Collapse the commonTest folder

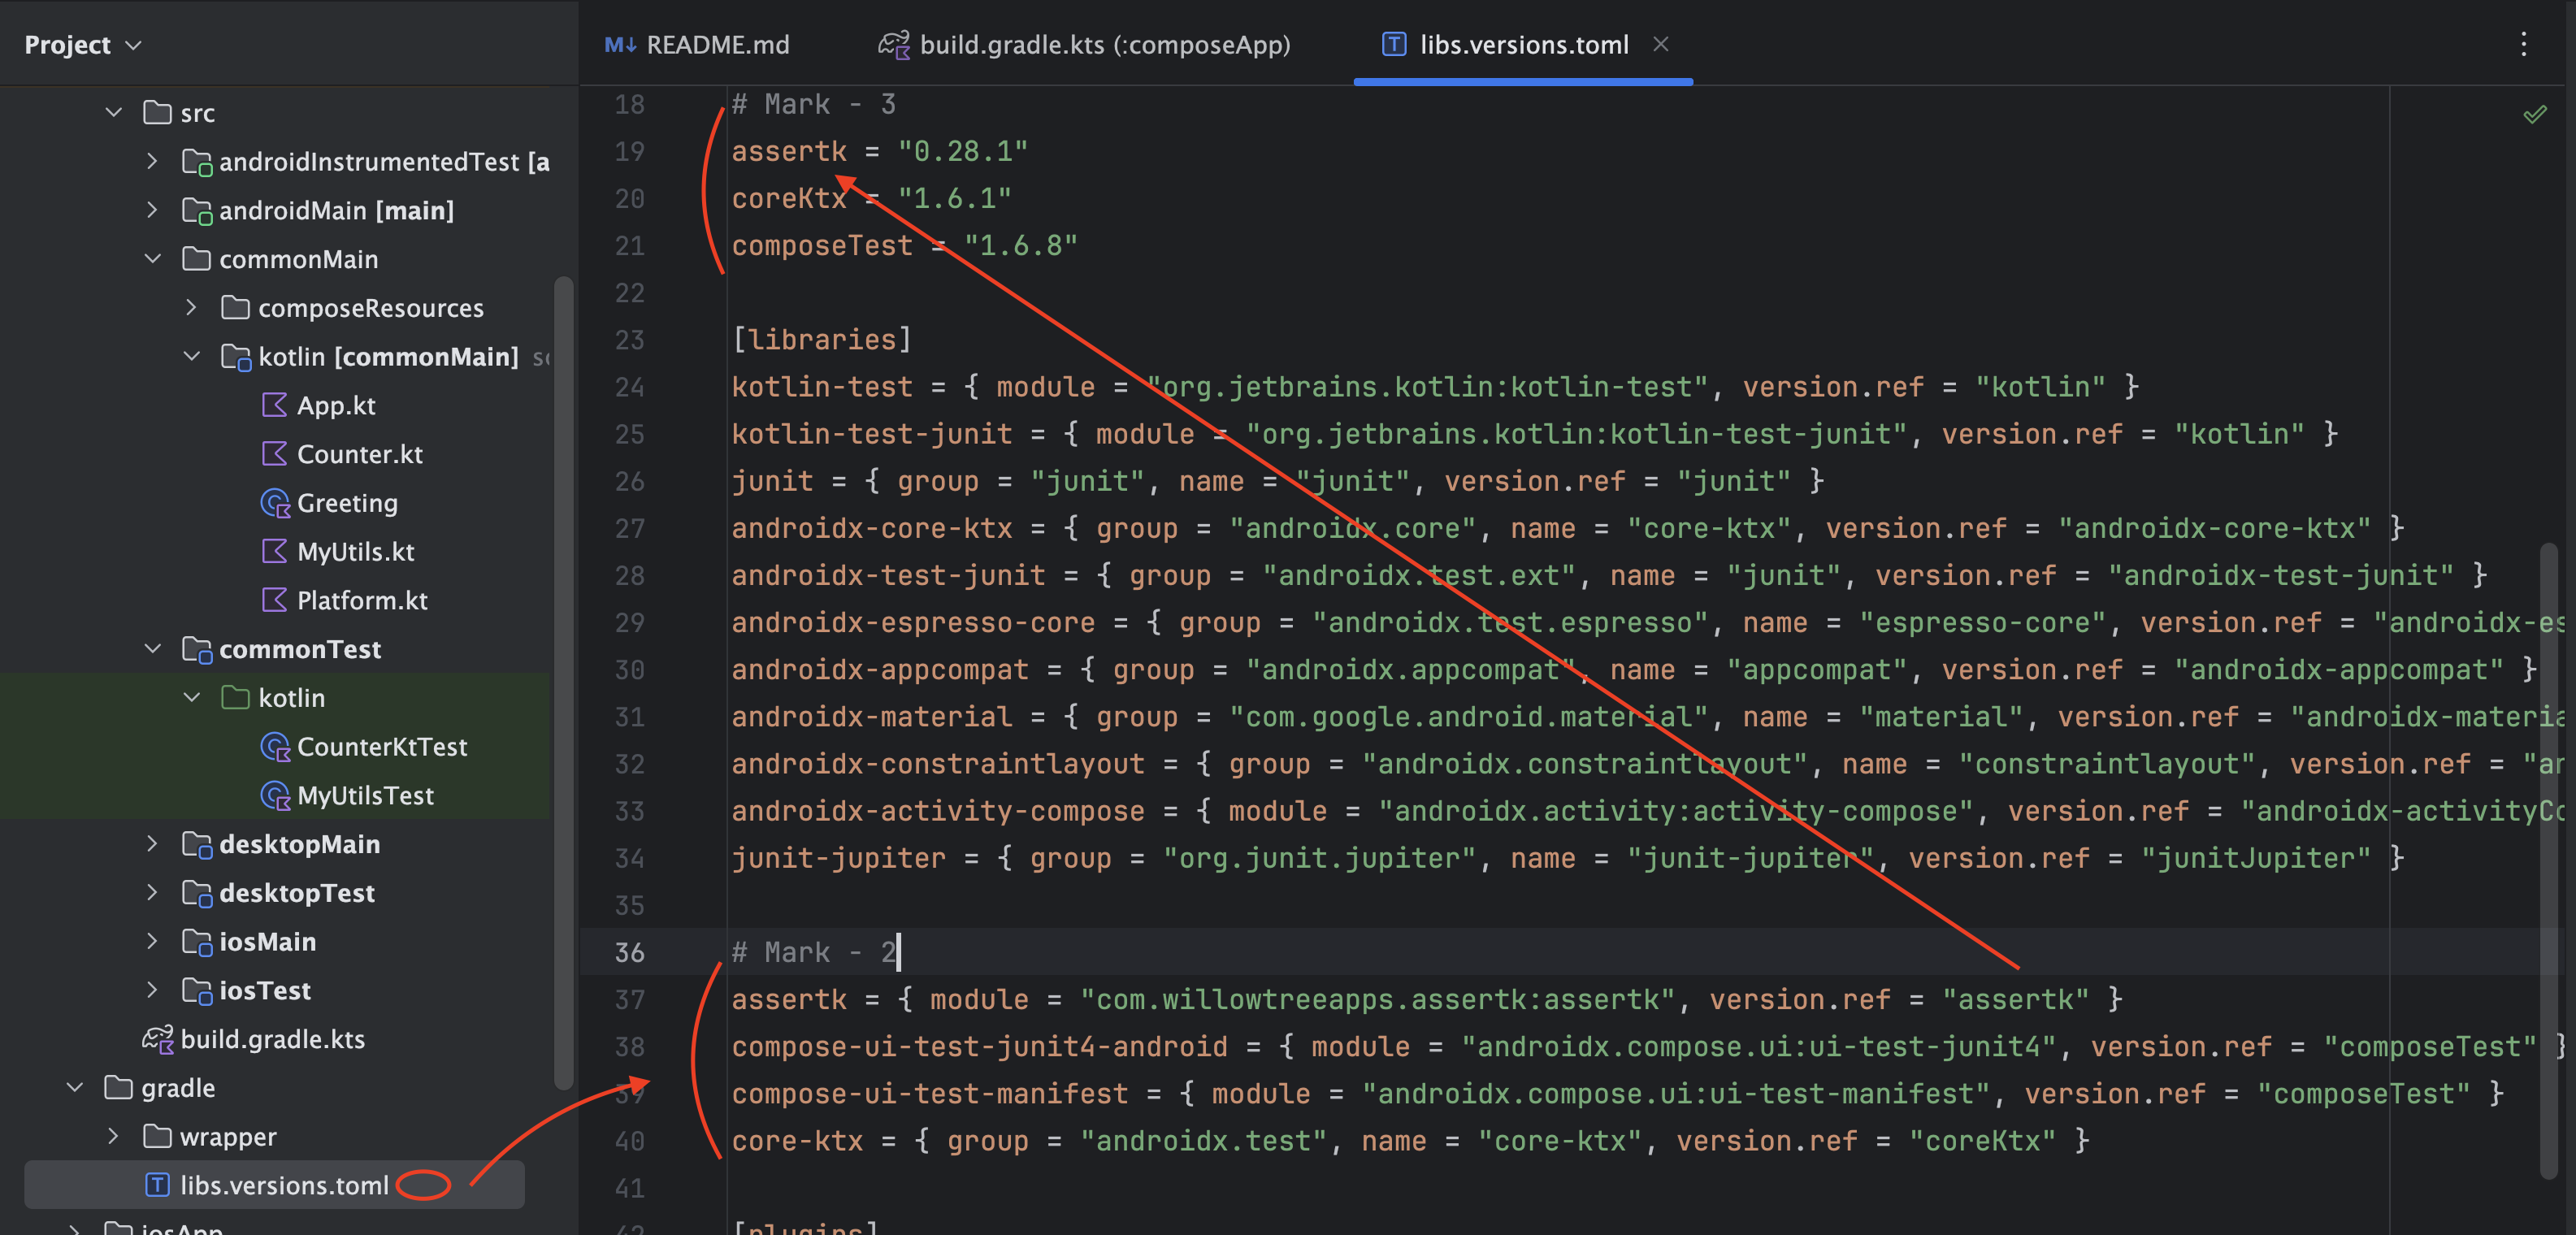pos(152,649)
